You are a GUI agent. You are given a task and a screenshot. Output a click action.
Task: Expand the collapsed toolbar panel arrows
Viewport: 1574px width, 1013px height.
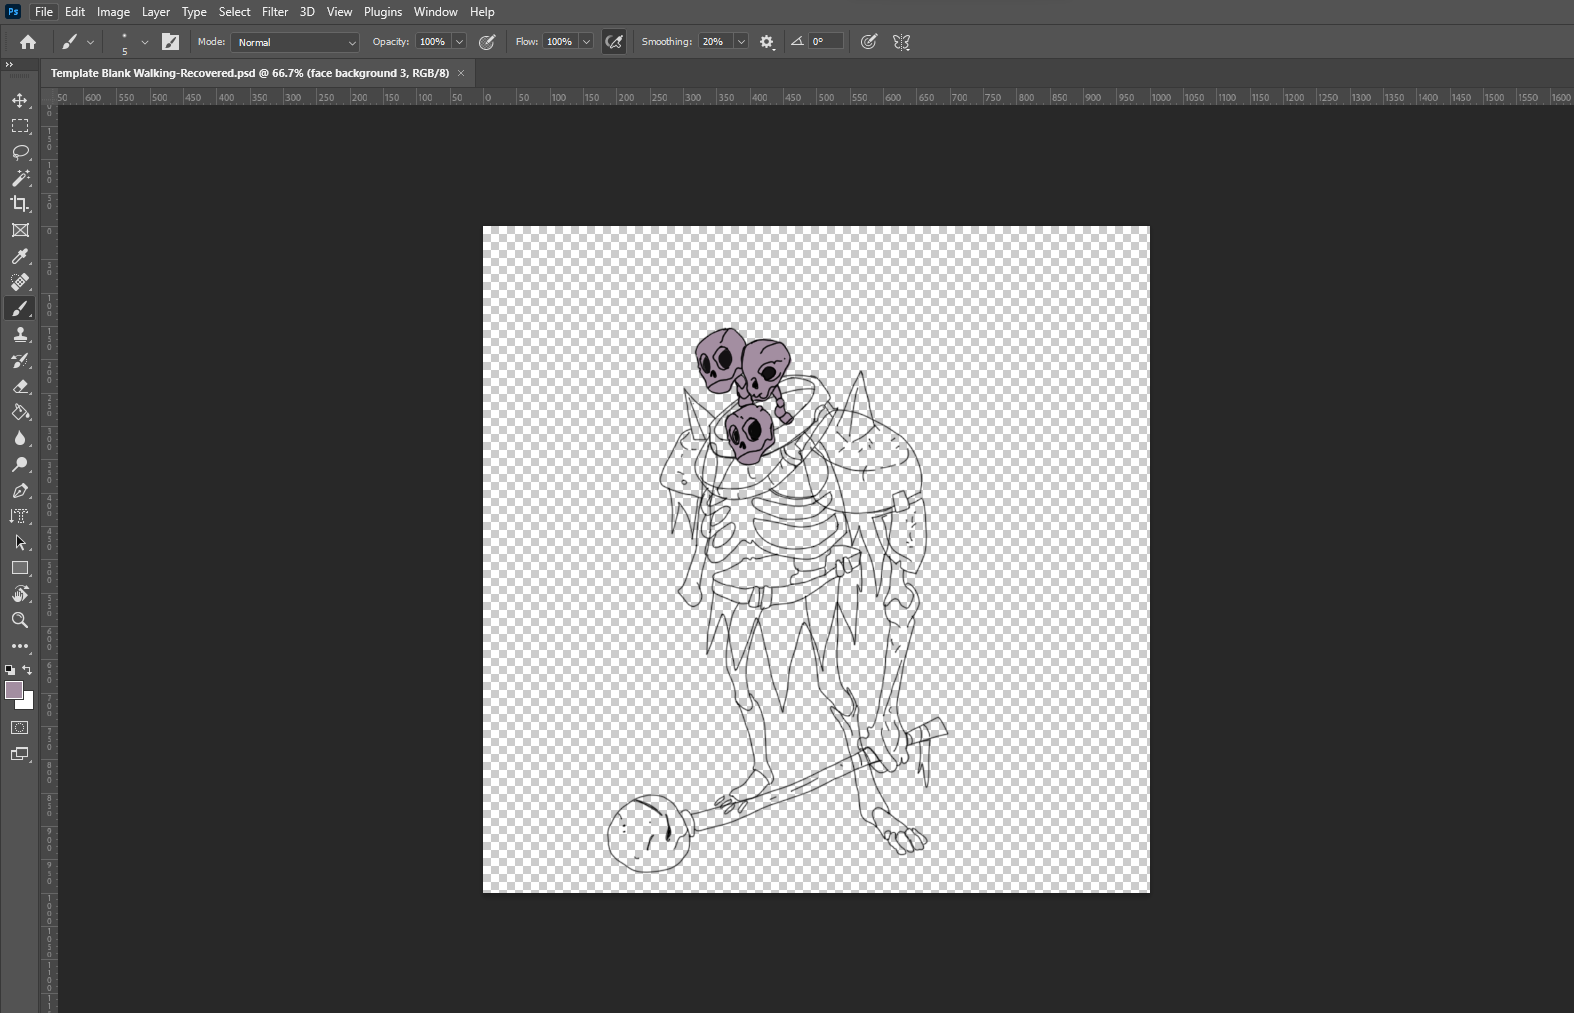[10, 65]
